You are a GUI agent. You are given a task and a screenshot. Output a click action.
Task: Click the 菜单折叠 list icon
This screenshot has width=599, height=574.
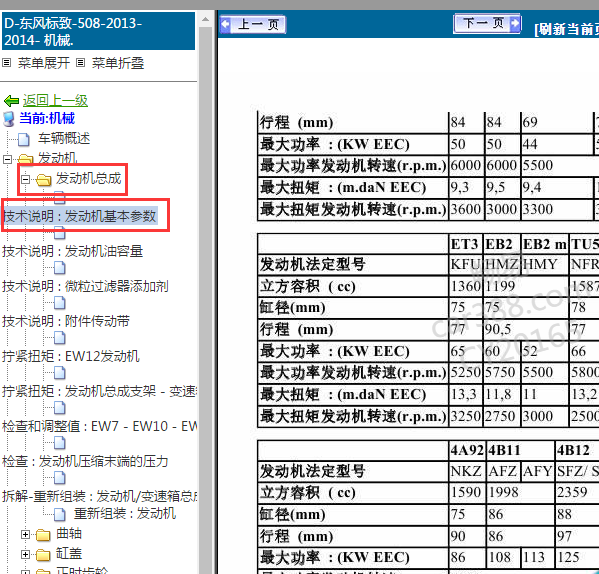[80, 62]
